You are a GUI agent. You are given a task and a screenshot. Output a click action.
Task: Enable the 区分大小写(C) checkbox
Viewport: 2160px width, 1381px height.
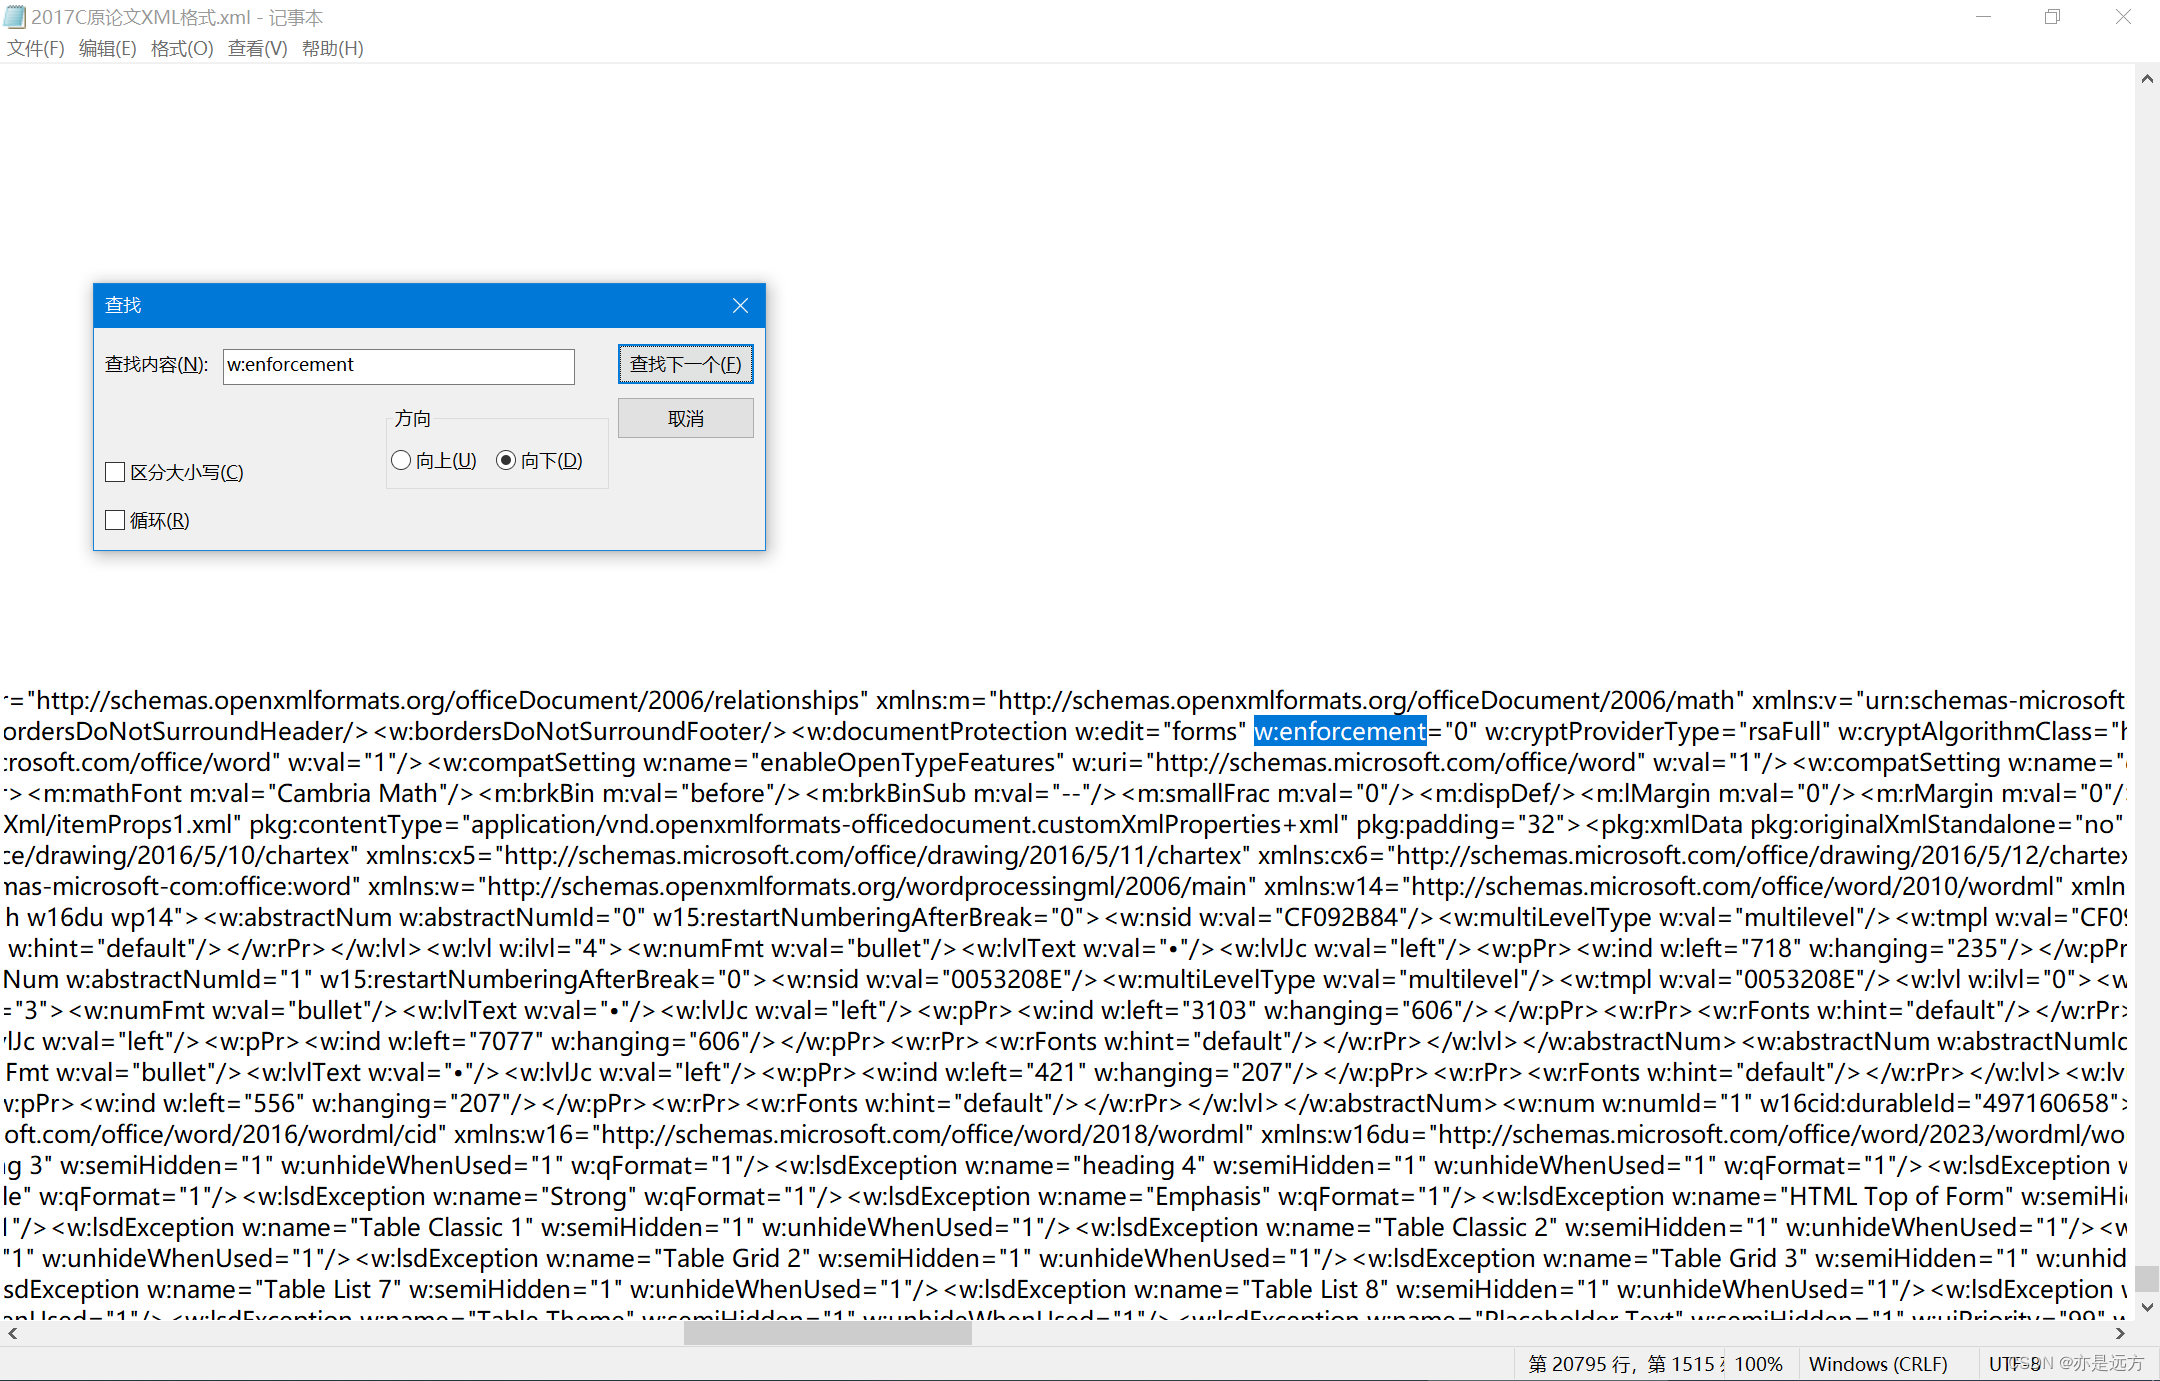click(115, 472)
